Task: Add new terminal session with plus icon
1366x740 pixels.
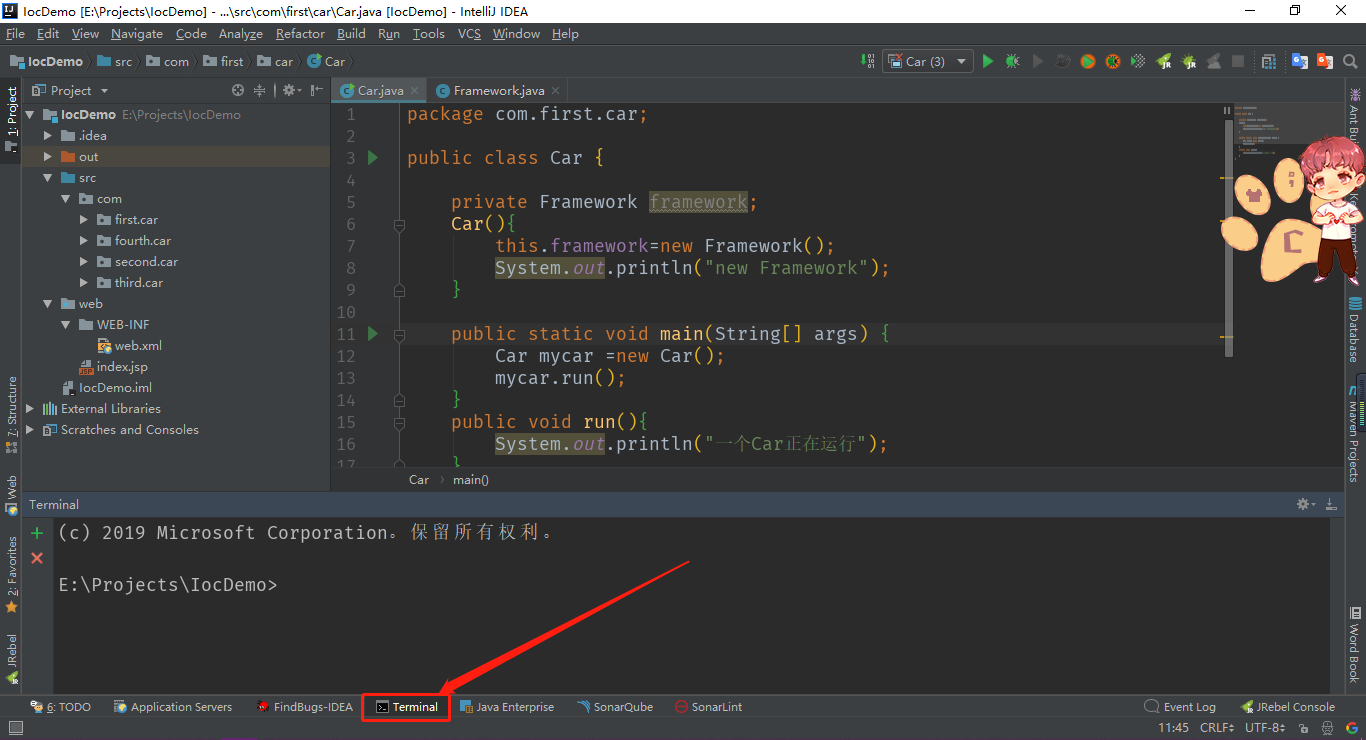Action: [x=37, y=533]
